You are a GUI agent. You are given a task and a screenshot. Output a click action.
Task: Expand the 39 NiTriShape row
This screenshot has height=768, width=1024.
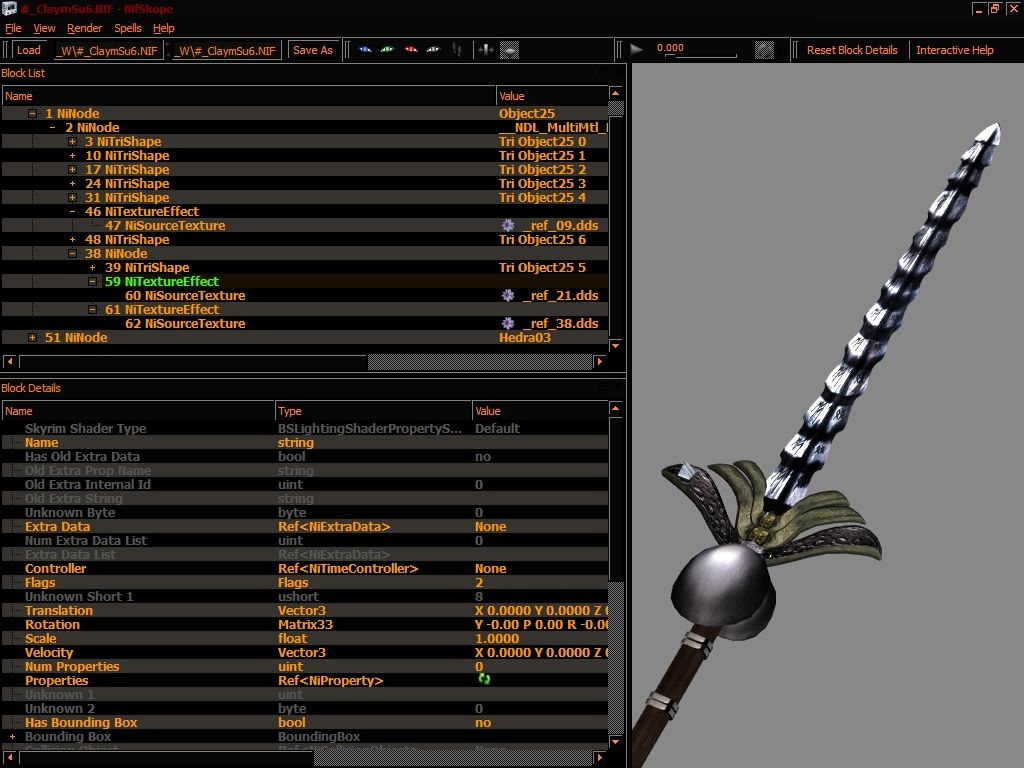coord(93,268)
